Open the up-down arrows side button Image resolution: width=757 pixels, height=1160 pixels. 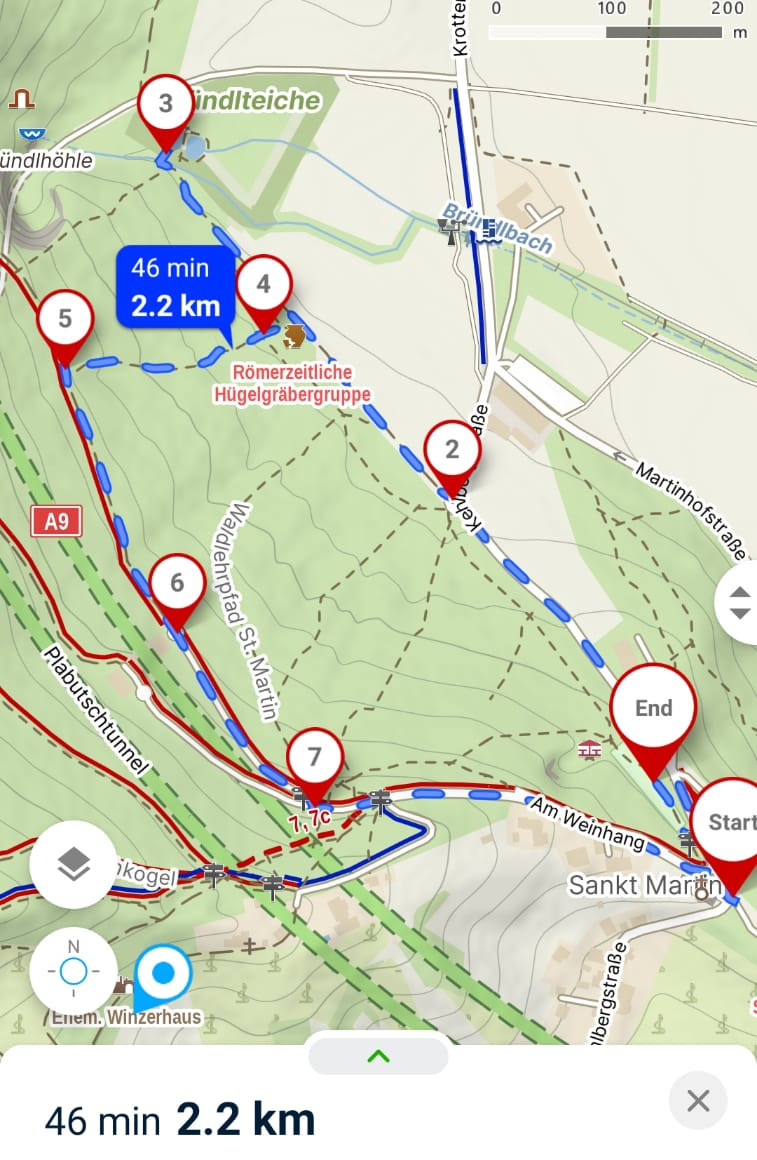pos(739,602)
